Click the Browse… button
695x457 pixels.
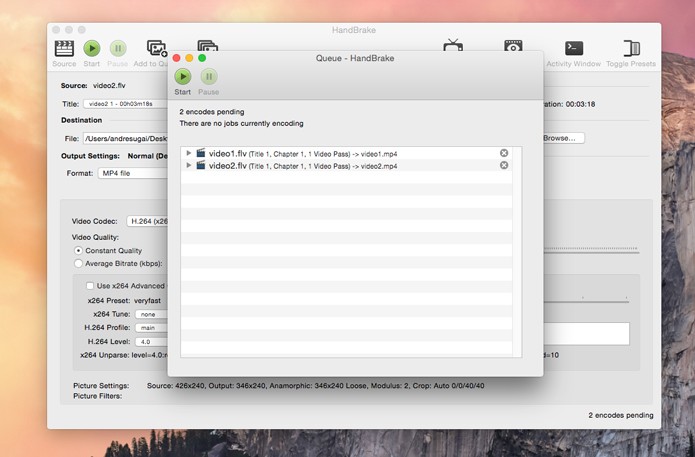(563, 138)
